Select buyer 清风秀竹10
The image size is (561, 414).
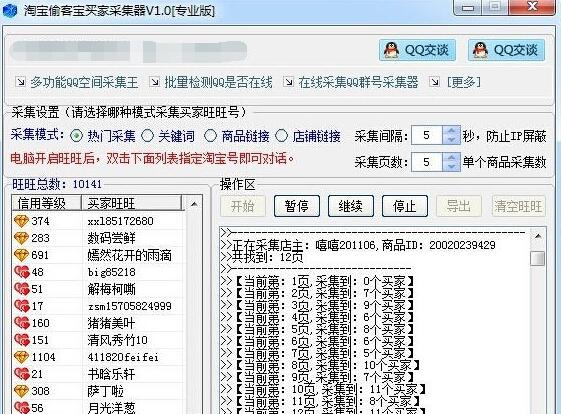pos(118,340)
